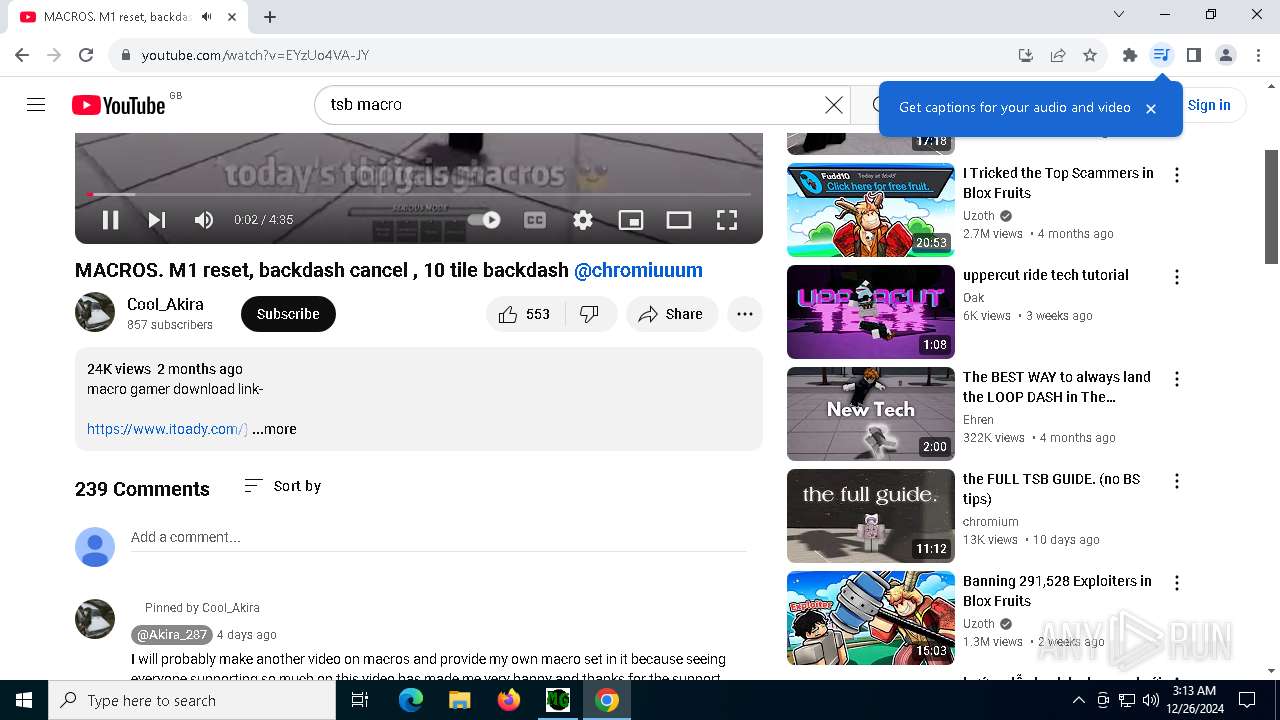
Task: Open comments Sort by menu
Action: click(283, 486)
